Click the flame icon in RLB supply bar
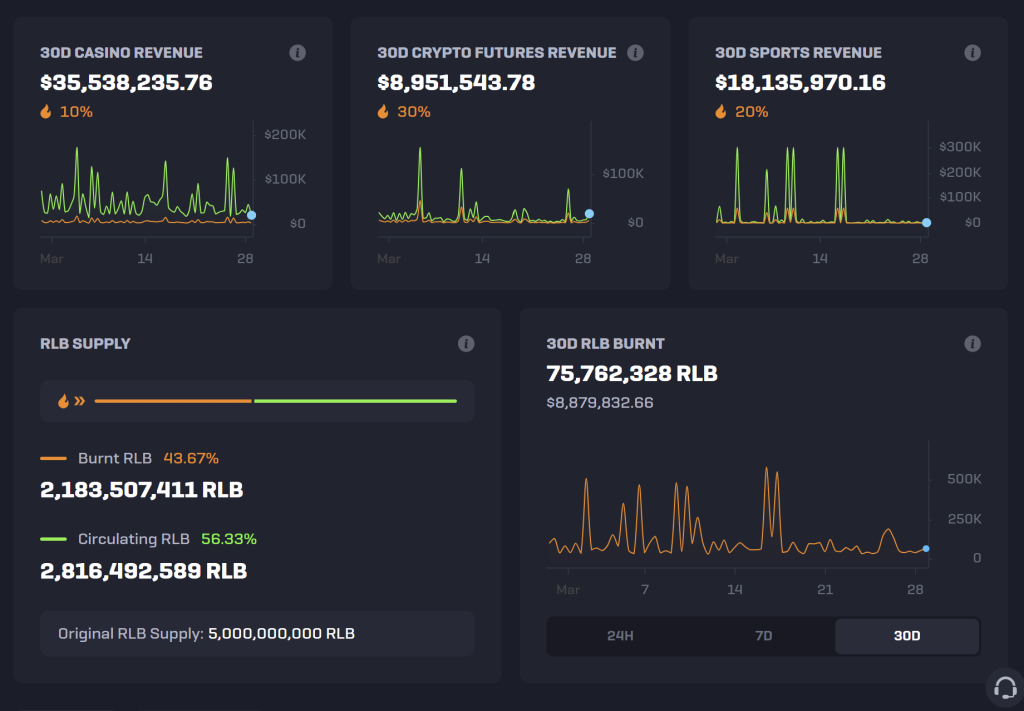1024x711 pixels. [x=64, y=401]
